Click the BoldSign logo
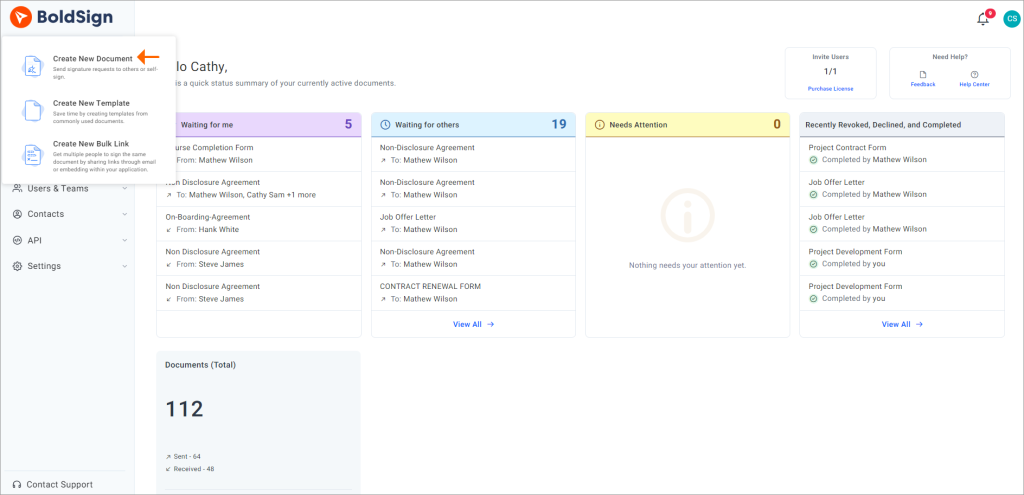 [x=61, y=17]
